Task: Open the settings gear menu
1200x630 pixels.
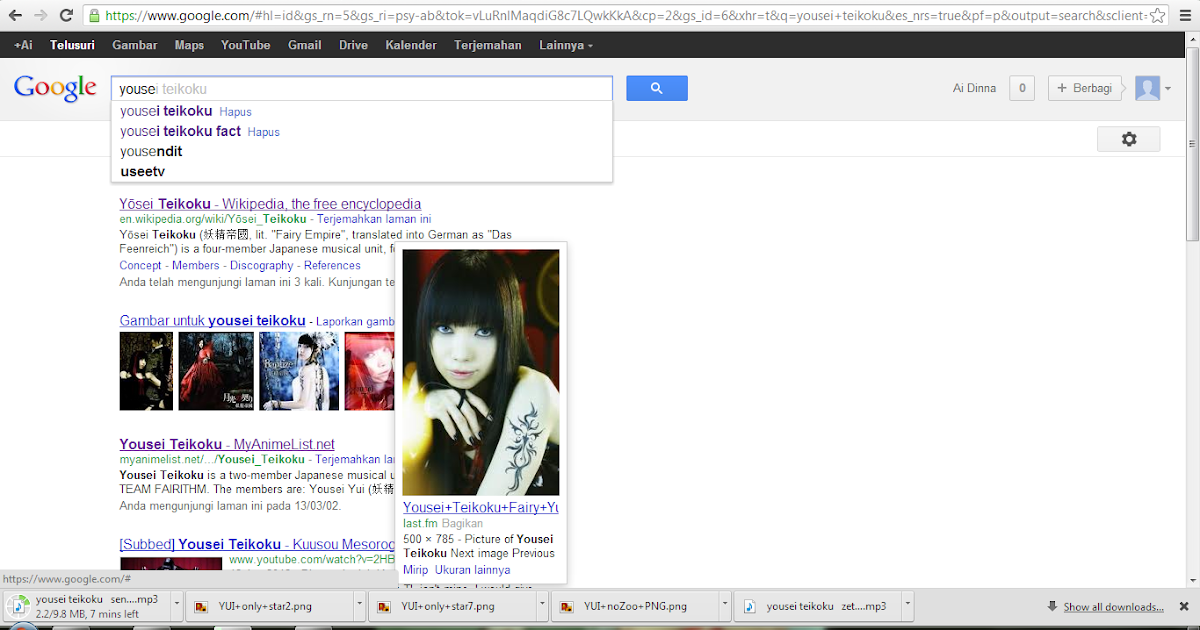Action: [1129, 139]
